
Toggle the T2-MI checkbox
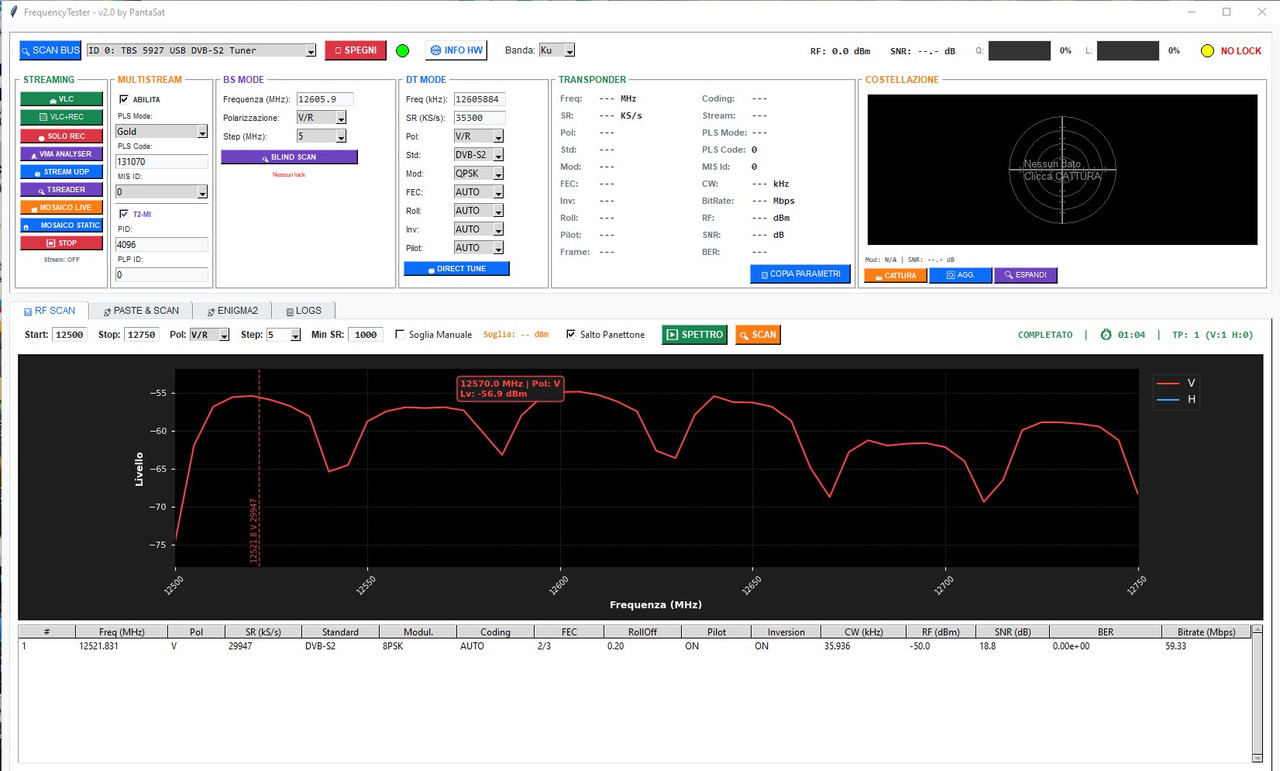tap(124, 214)
